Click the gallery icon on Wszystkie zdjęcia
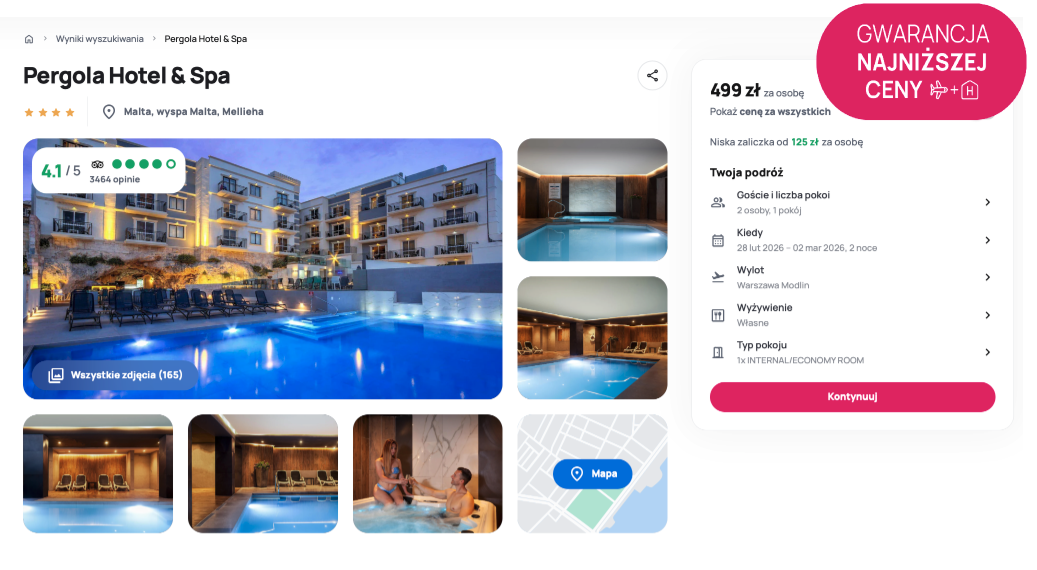The height and width of the screenshot is (570, 1037). tap(56, 375)
